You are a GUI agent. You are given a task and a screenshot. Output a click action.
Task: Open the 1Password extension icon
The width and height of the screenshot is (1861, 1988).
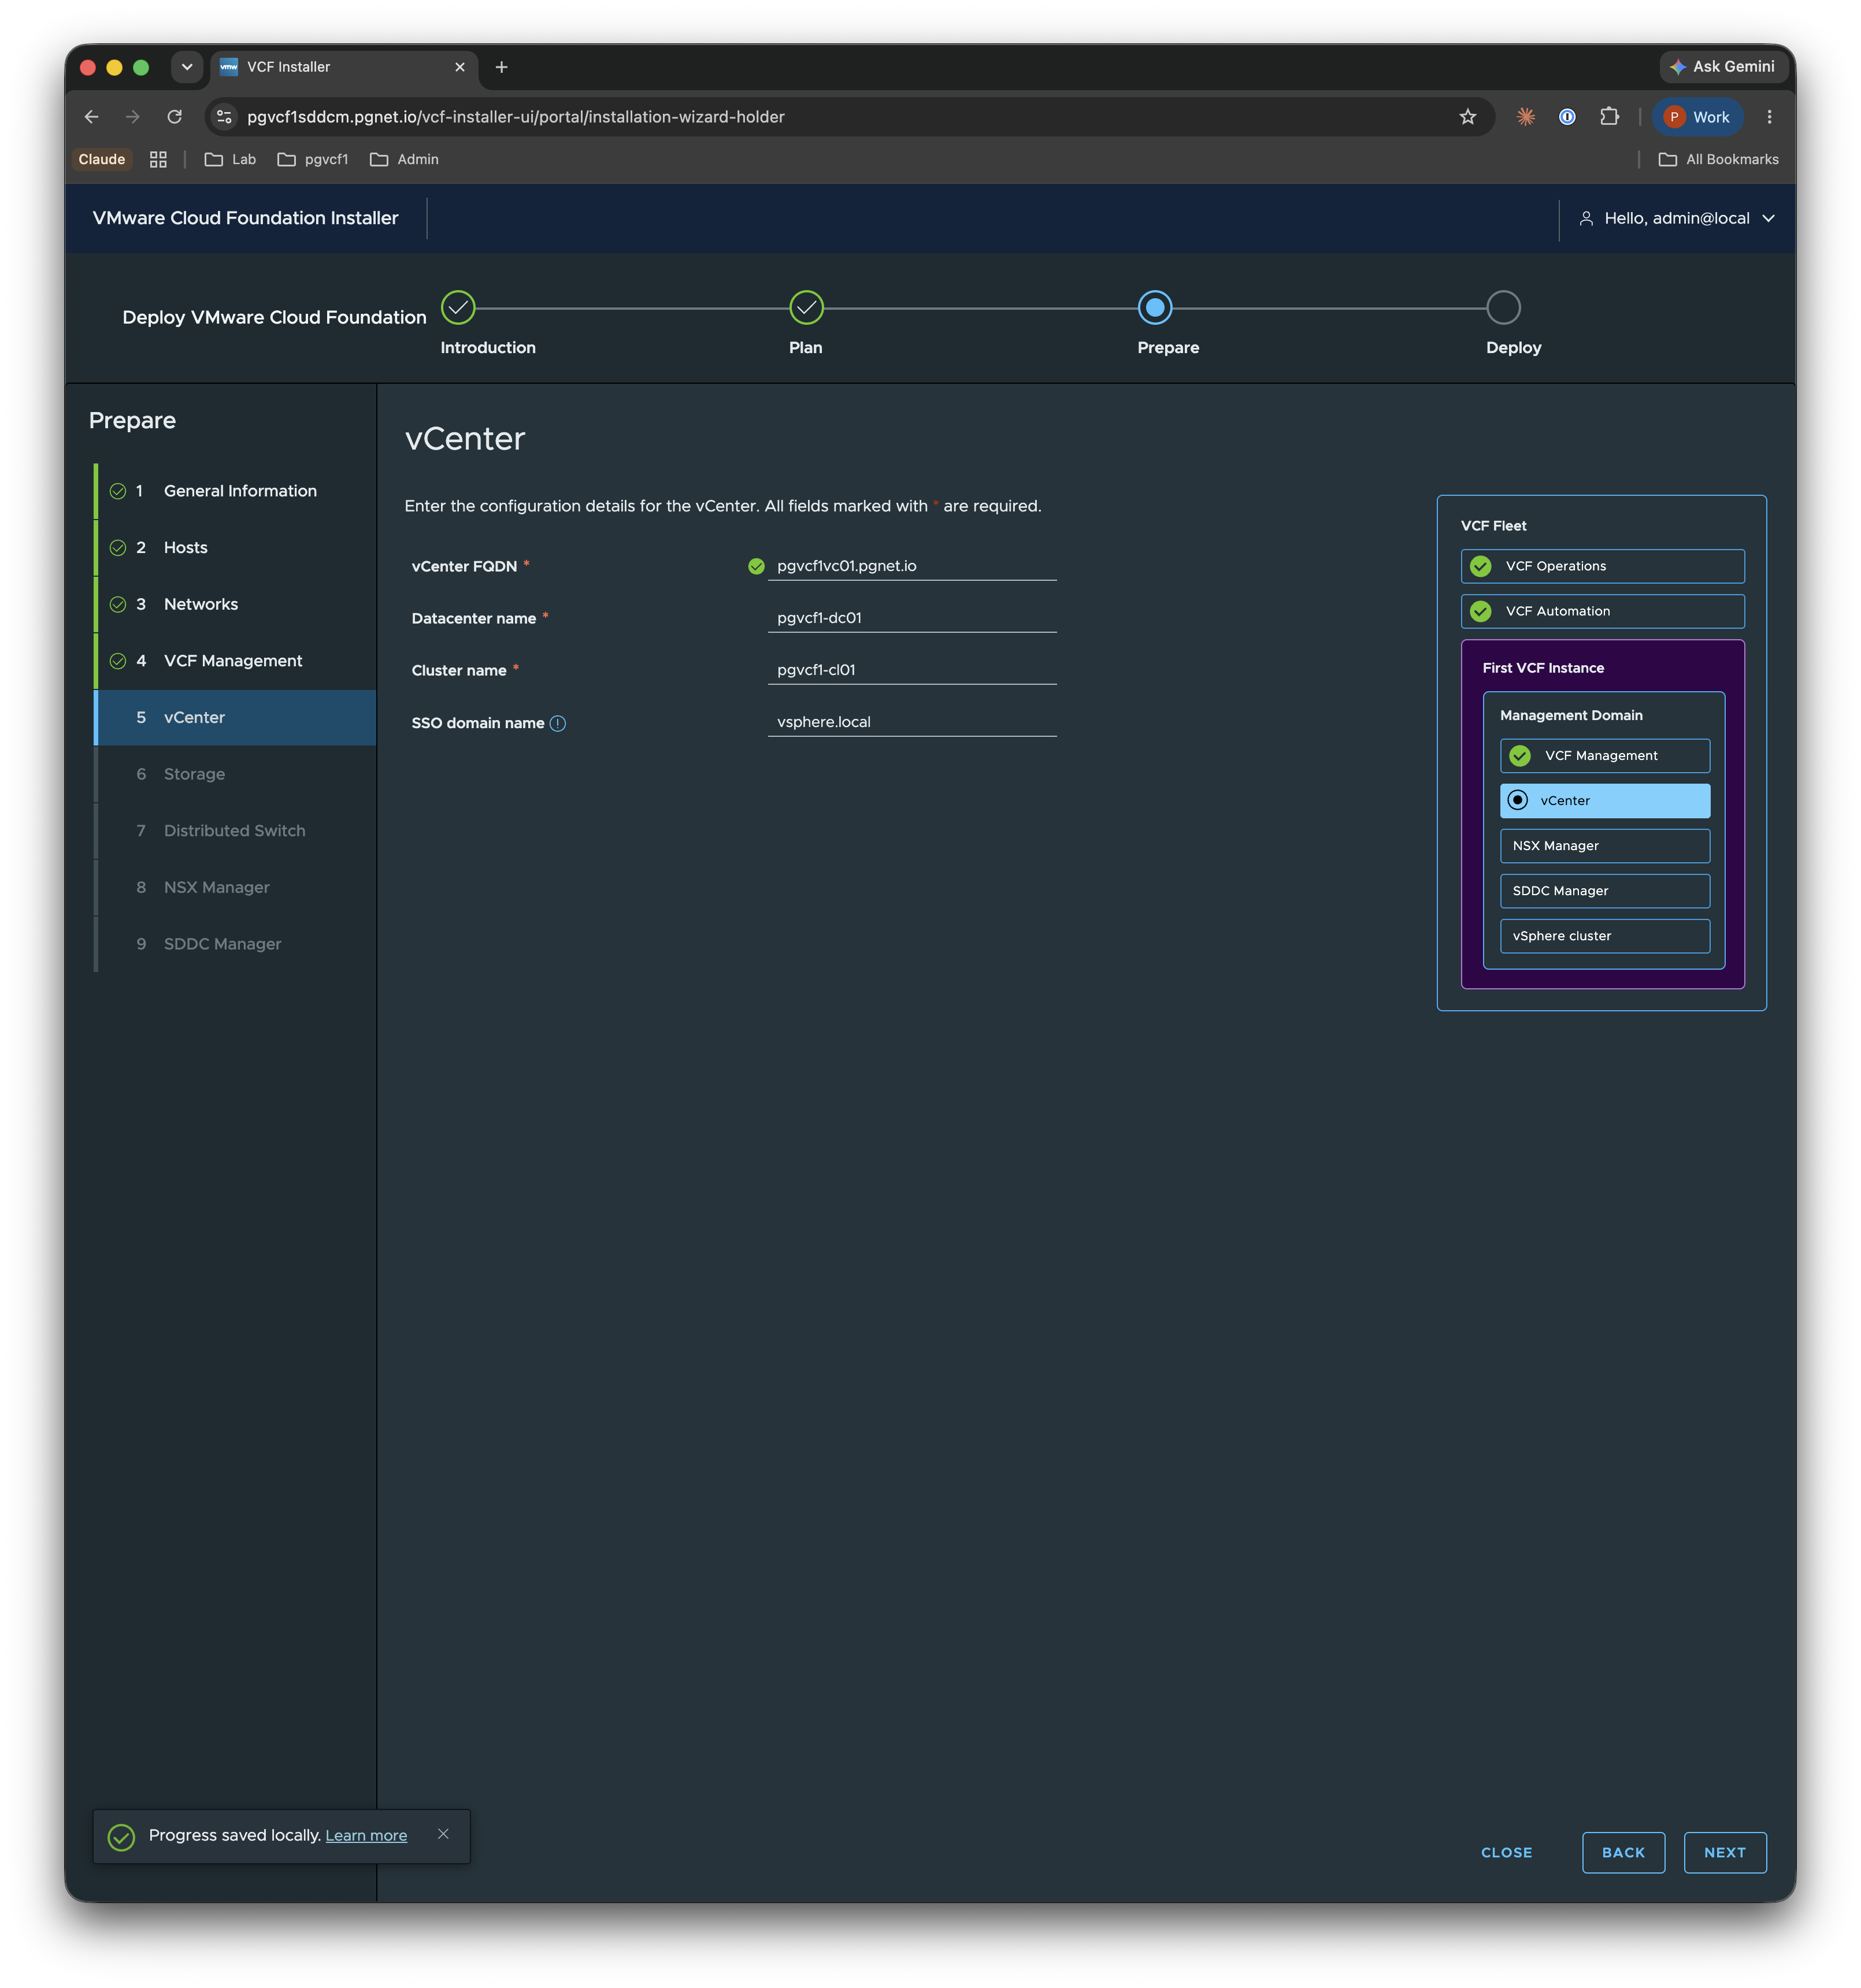tap(1567, 117)
